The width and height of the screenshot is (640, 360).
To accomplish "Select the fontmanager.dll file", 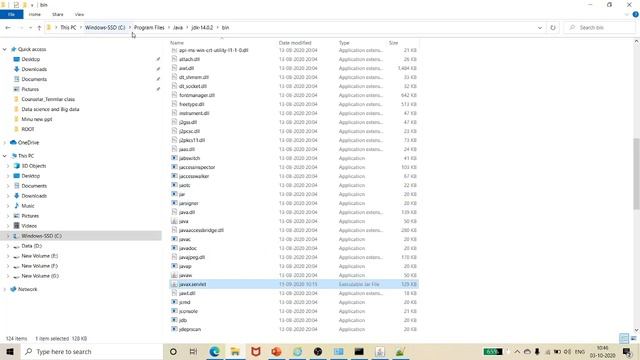I will point(197,95).
